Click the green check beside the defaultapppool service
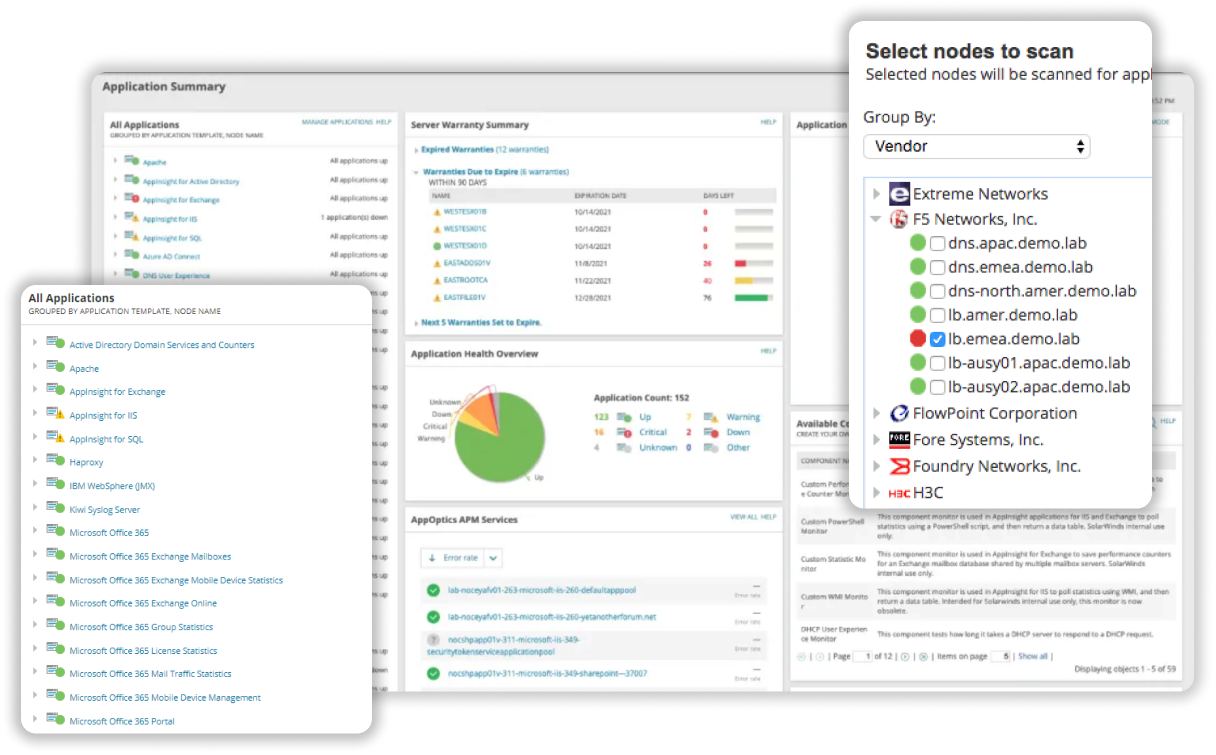1216x755 pixels. click(x=433, y=591)
